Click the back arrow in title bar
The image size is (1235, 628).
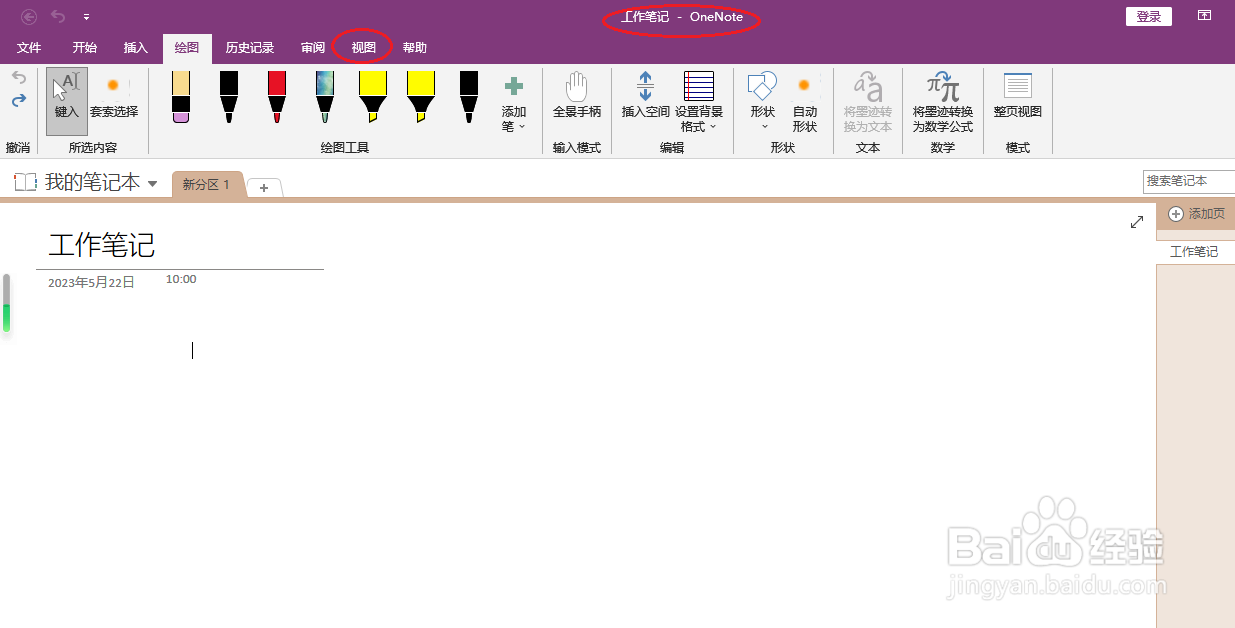point(29,16)
